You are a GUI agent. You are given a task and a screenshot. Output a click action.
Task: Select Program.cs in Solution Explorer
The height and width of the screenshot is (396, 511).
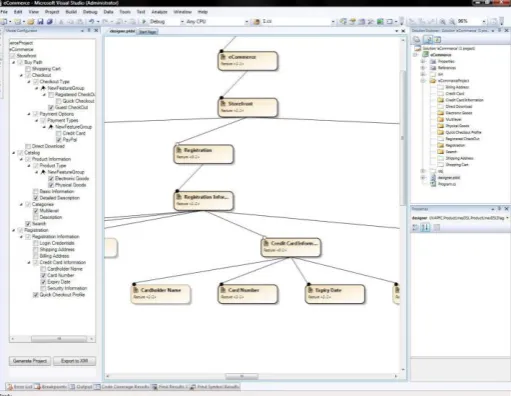click(x=447, y=184)
